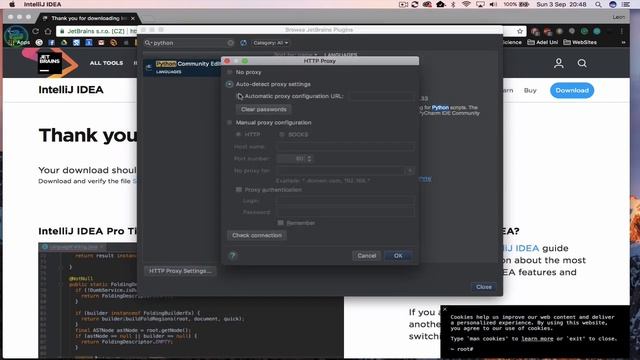Close the cookies terminal popup
This screenshot has width=640, height=360.
click(x=445, y=309)
